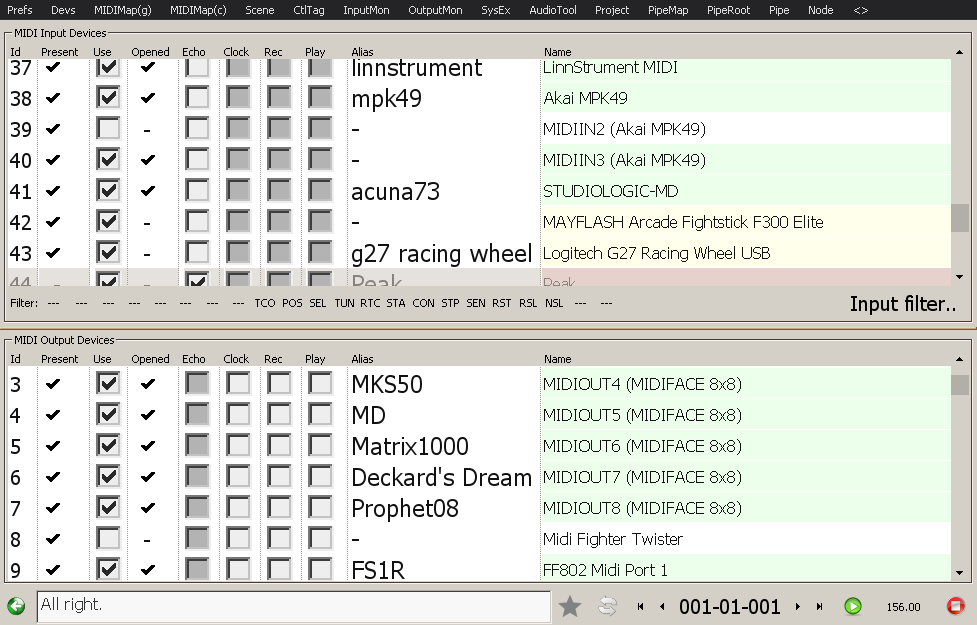Jump to song start with skip-back icon

click(640, 606)
